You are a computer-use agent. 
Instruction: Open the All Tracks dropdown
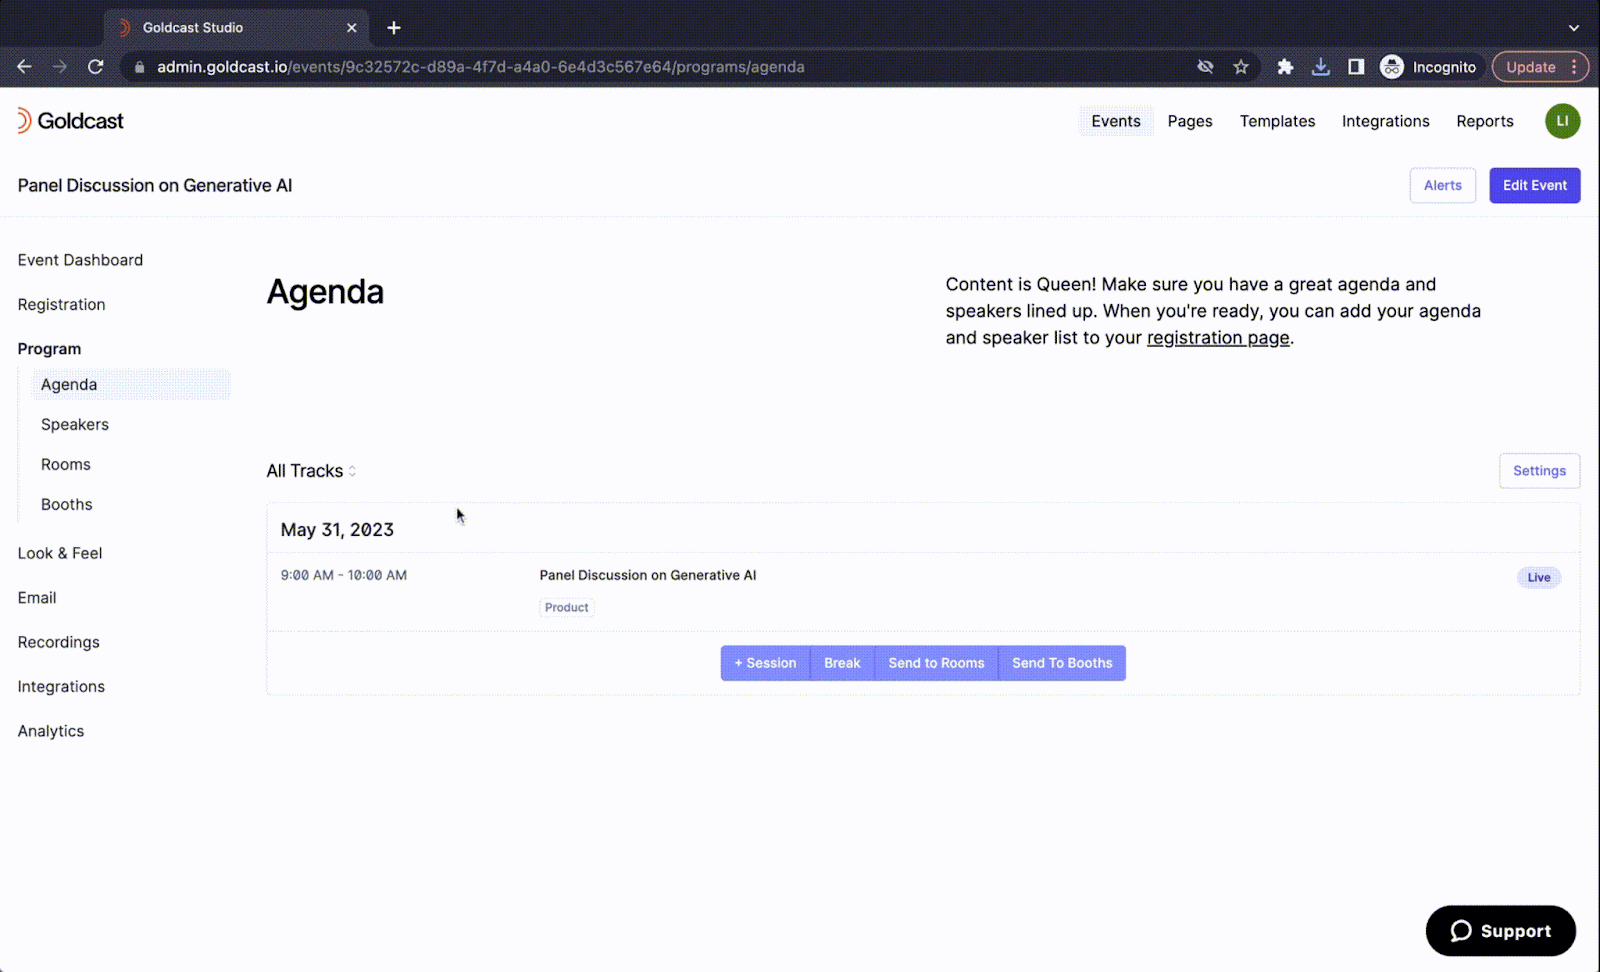[x=311, y=471]
